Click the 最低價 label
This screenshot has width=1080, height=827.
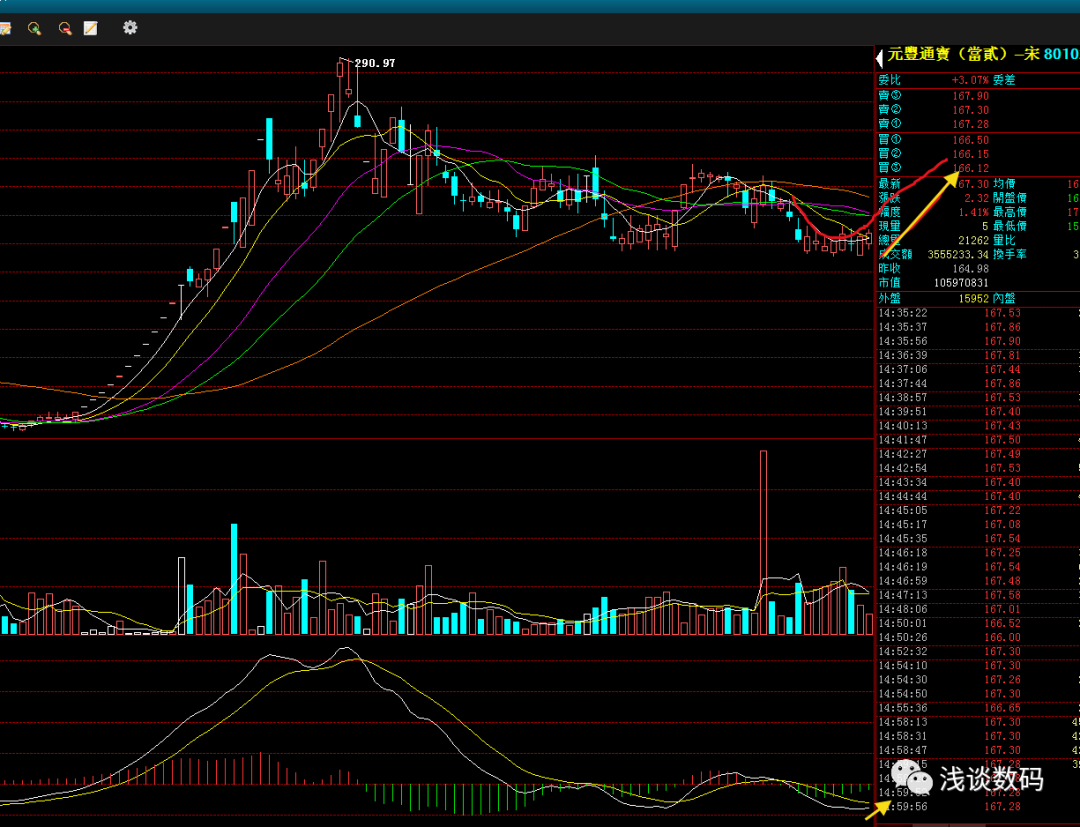pos(1010,226)
